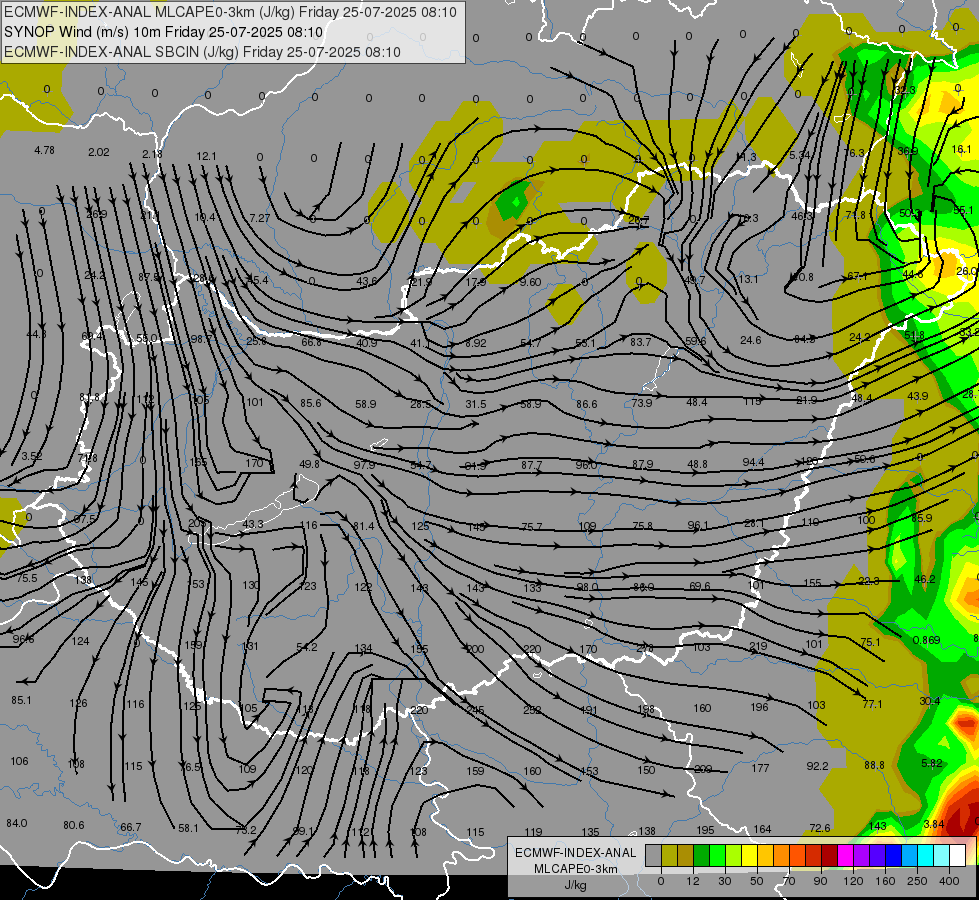Click the map value "36.9"
The width and height of the screenshot is (979, 900).
(908, 151)
